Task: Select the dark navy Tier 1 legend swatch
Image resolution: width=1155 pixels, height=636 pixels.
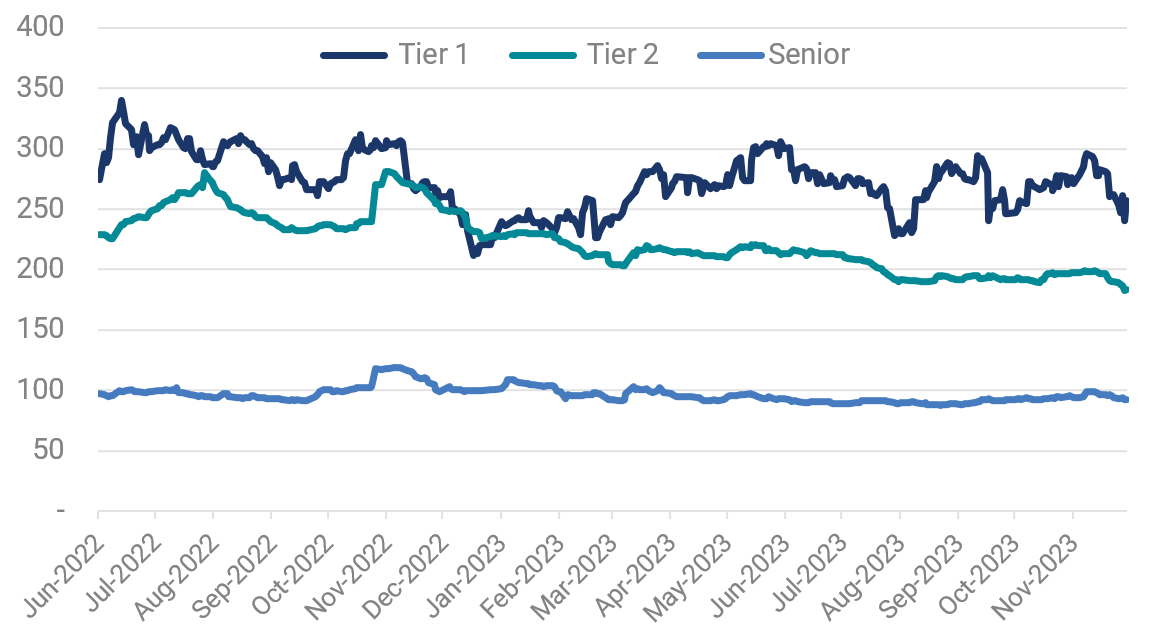Action: (354, 55)
